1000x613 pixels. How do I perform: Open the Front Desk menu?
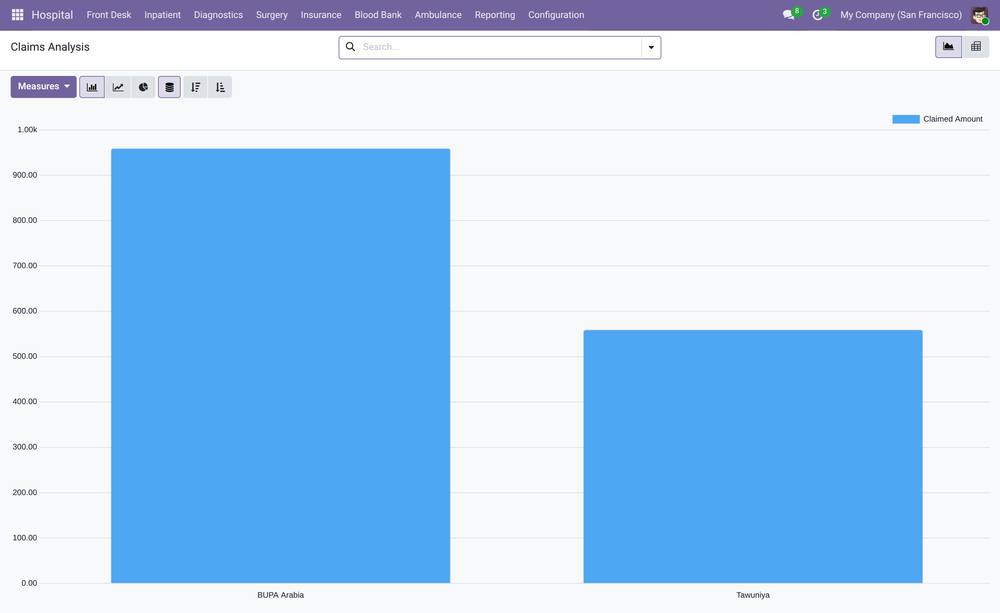click(x=109, y=15)
